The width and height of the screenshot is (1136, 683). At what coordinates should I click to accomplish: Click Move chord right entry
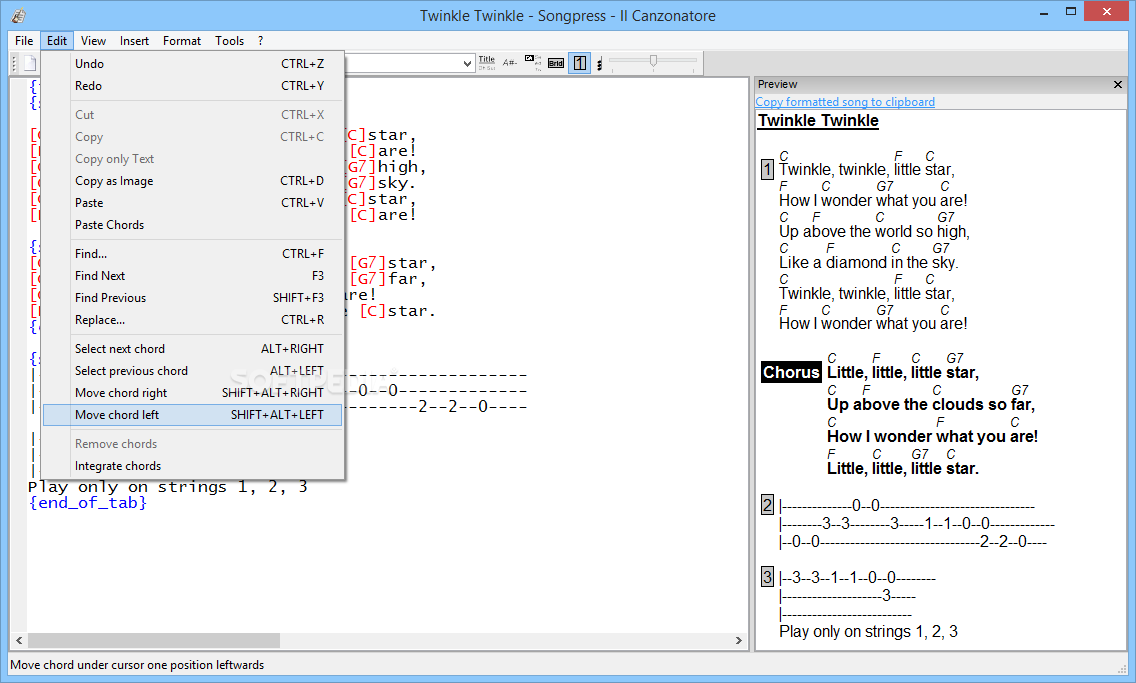(x=193, y=393)
